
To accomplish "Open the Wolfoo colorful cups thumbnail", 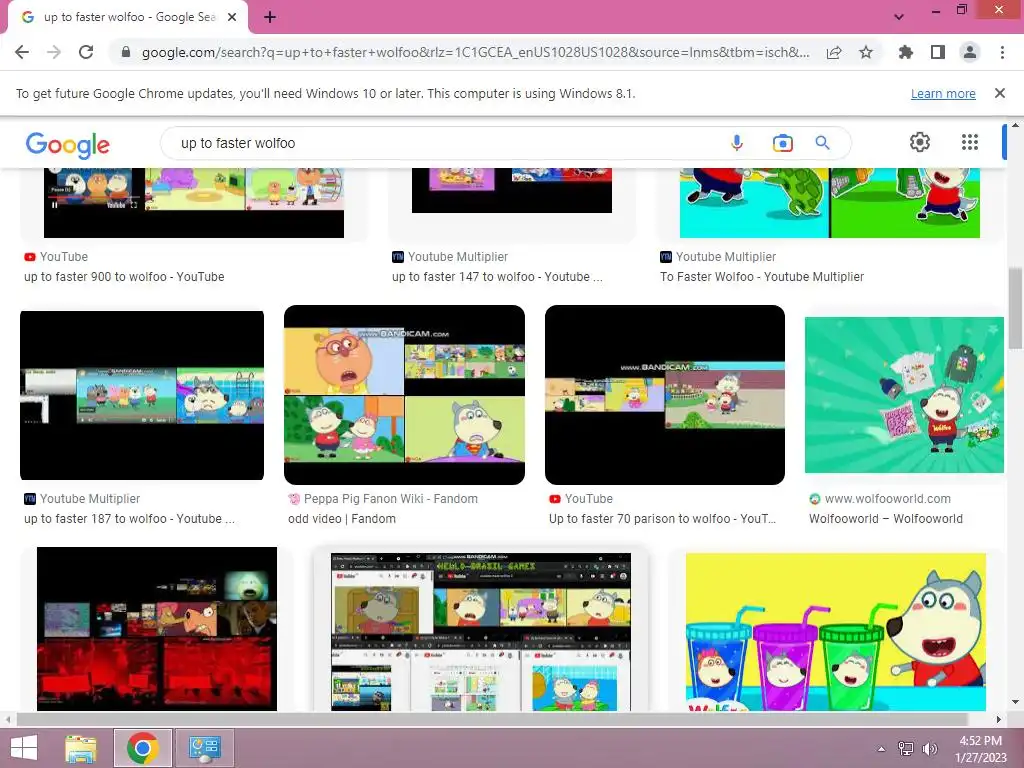I will click(x=835, y=632).
